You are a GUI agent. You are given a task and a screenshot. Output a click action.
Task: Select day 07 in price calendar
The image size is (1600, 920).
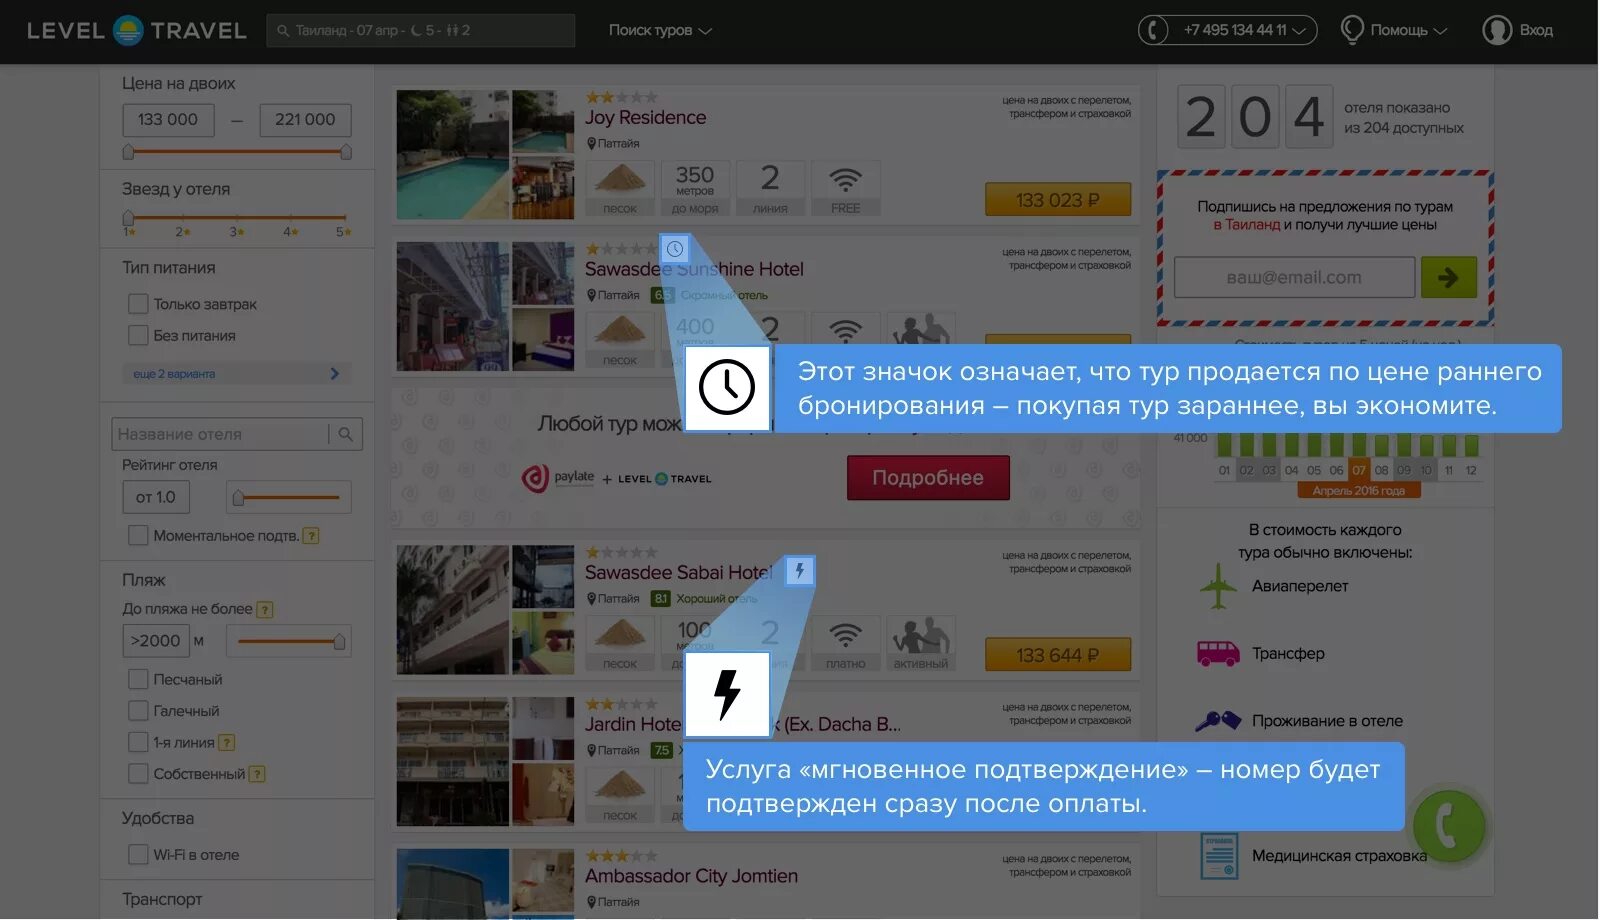point(1359,470)
